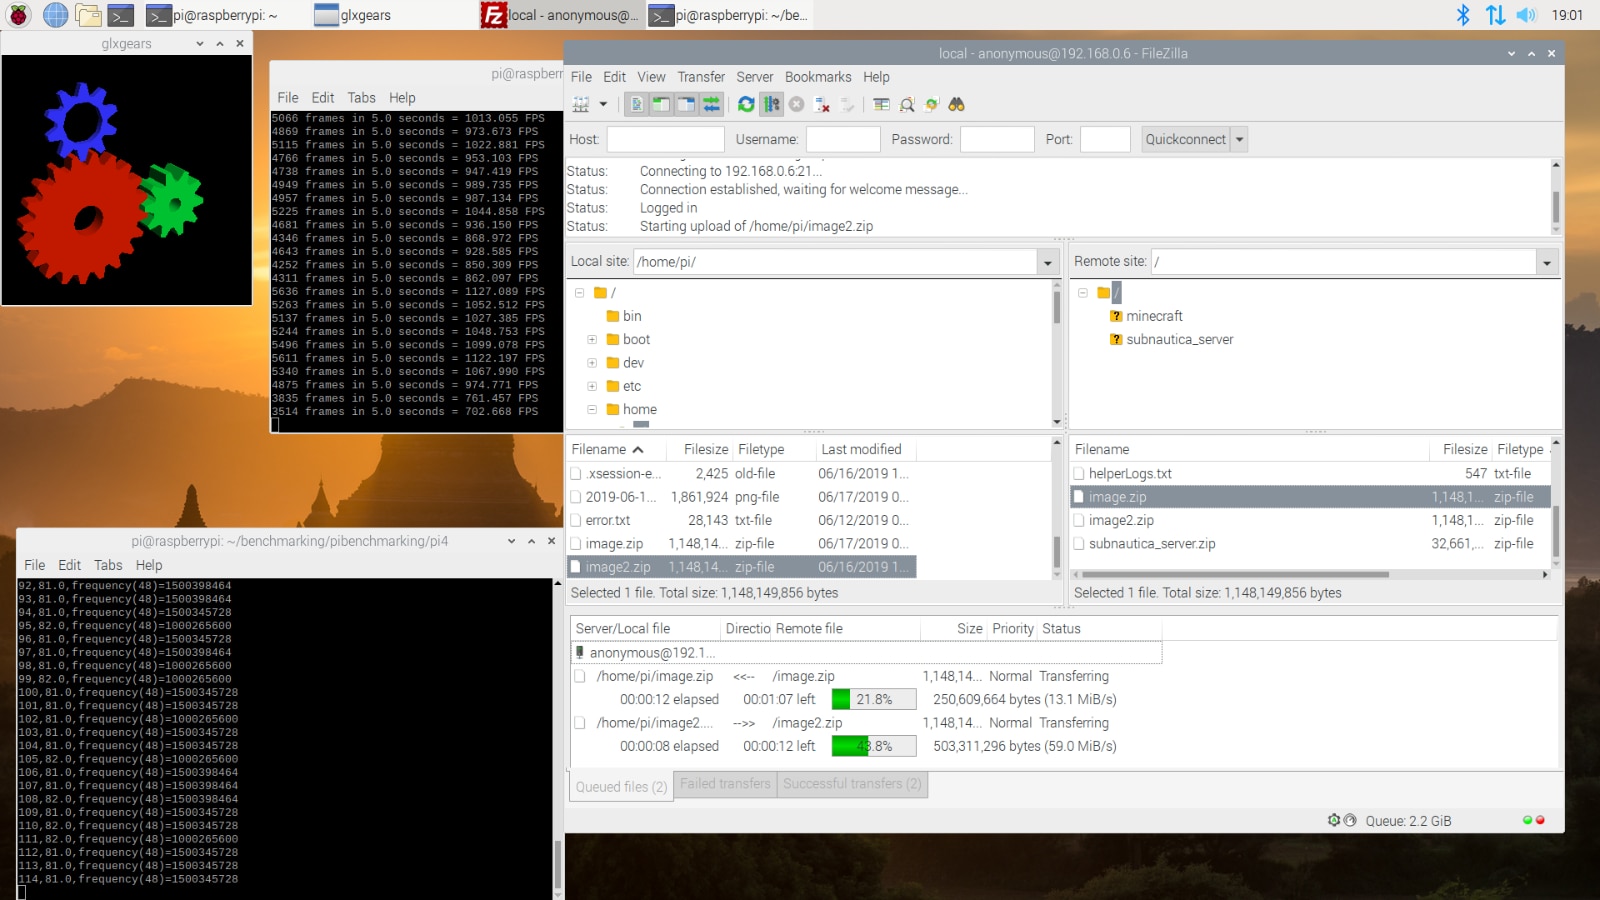
Task: Open the Site Manager icon
Action: tap(581, 104)
